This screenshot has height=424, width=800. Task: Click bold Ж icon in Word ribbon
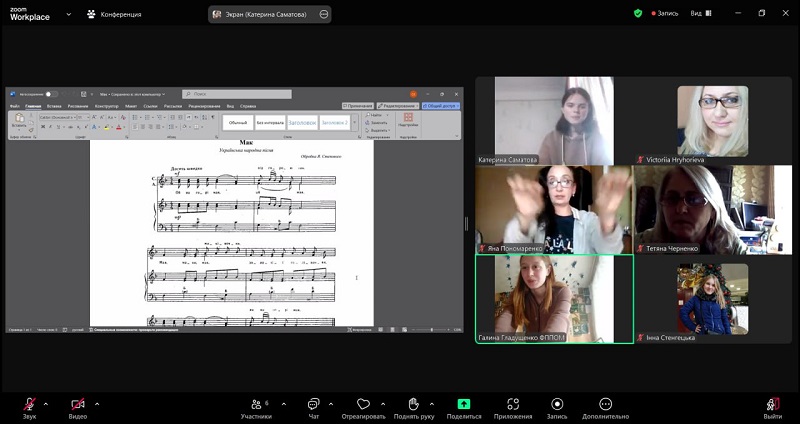(43, 127)
